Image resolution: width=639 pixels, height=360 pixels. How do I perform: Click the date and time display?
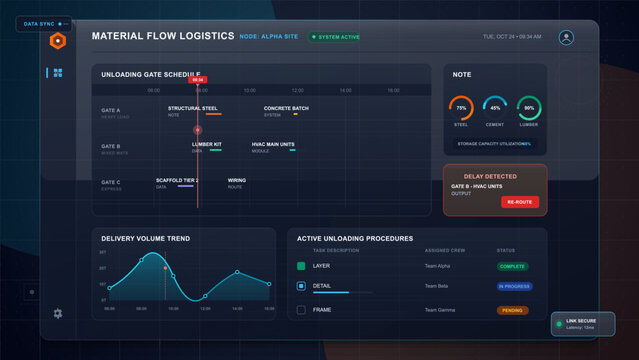pyautogui.click(x=512, y=37)
